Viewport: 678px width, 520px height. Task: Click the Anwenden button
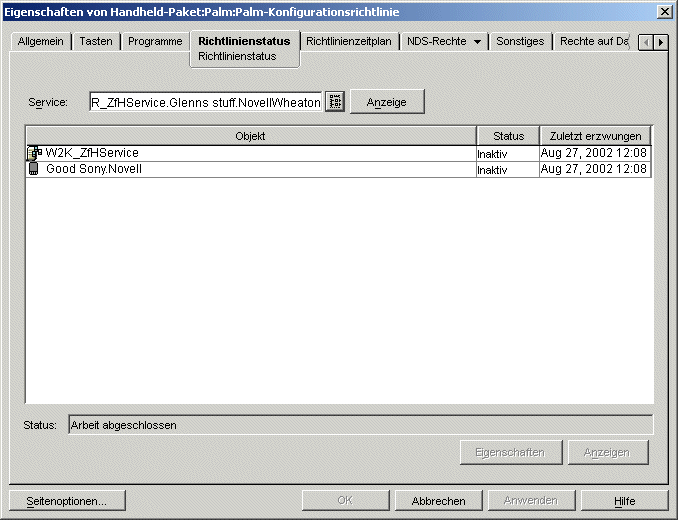pyautogui.click(x=531, y=501)
